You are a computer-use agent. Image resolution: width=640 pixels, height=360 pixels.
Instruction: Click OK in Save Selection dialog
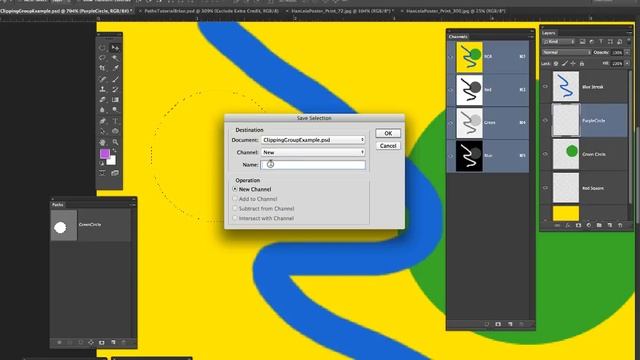388,133
